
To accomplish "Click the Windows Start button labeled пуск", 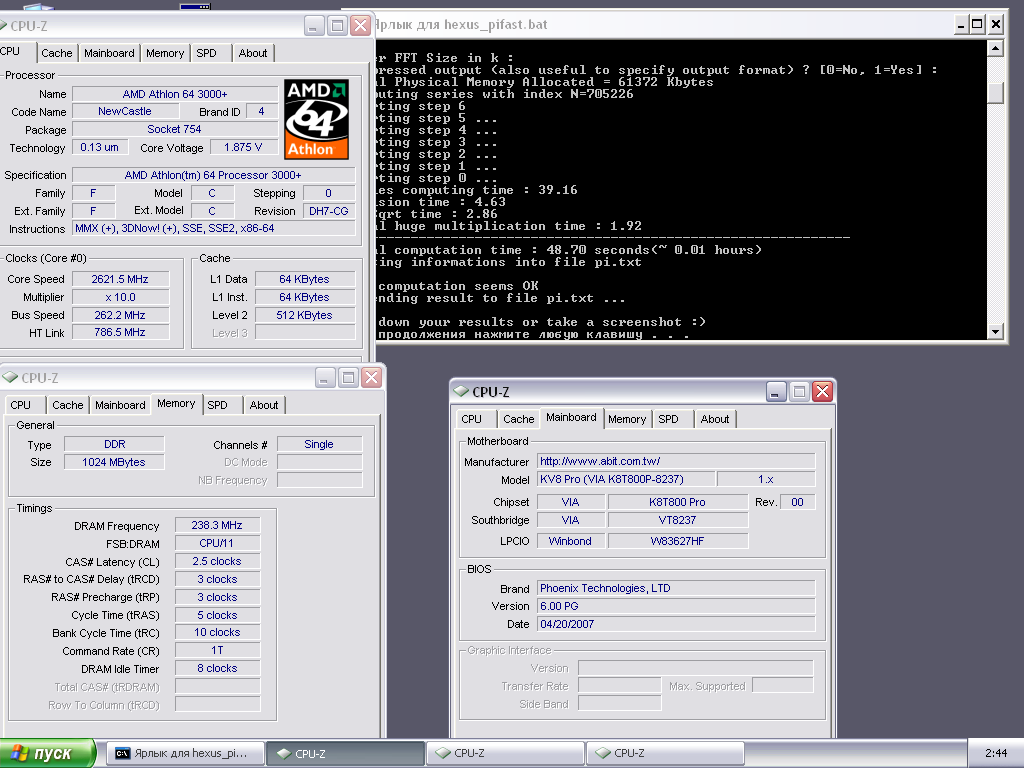I will pyautogui.click(x=48, y=753).
